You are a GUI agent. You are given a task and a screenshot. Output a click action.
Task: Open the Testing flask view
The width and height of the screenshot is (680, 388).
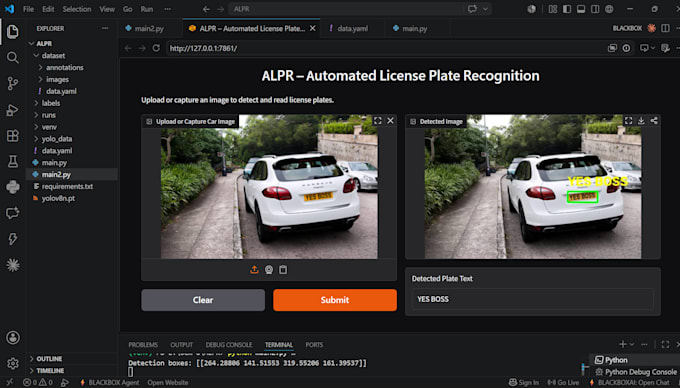pyautogui.click(x=13, y=161)
